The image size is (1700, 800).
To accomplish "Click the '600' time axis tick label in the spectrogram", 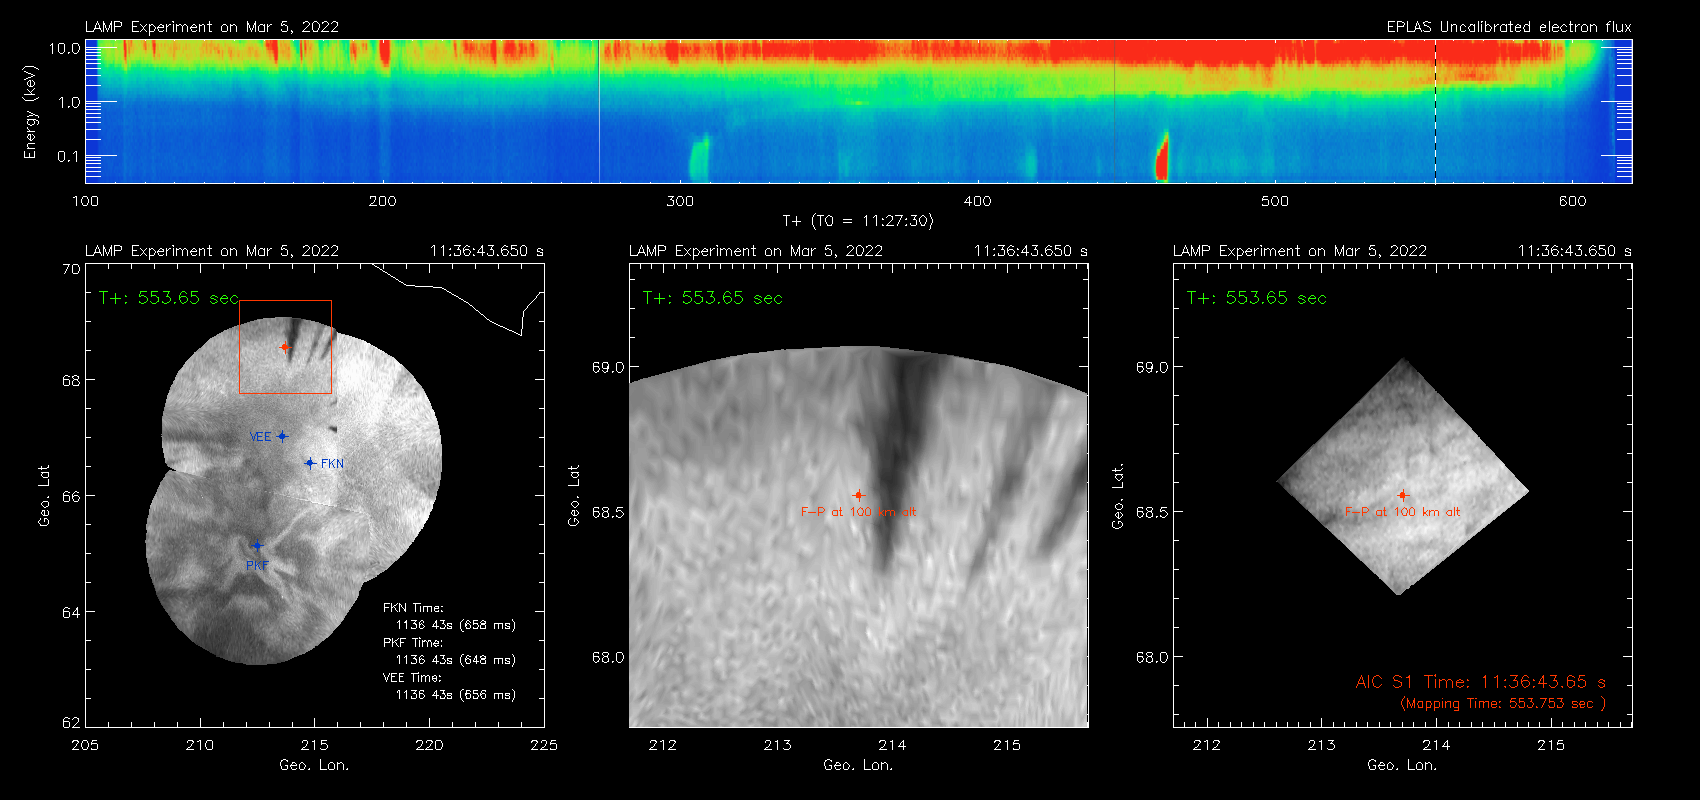I will [1573, 201].
